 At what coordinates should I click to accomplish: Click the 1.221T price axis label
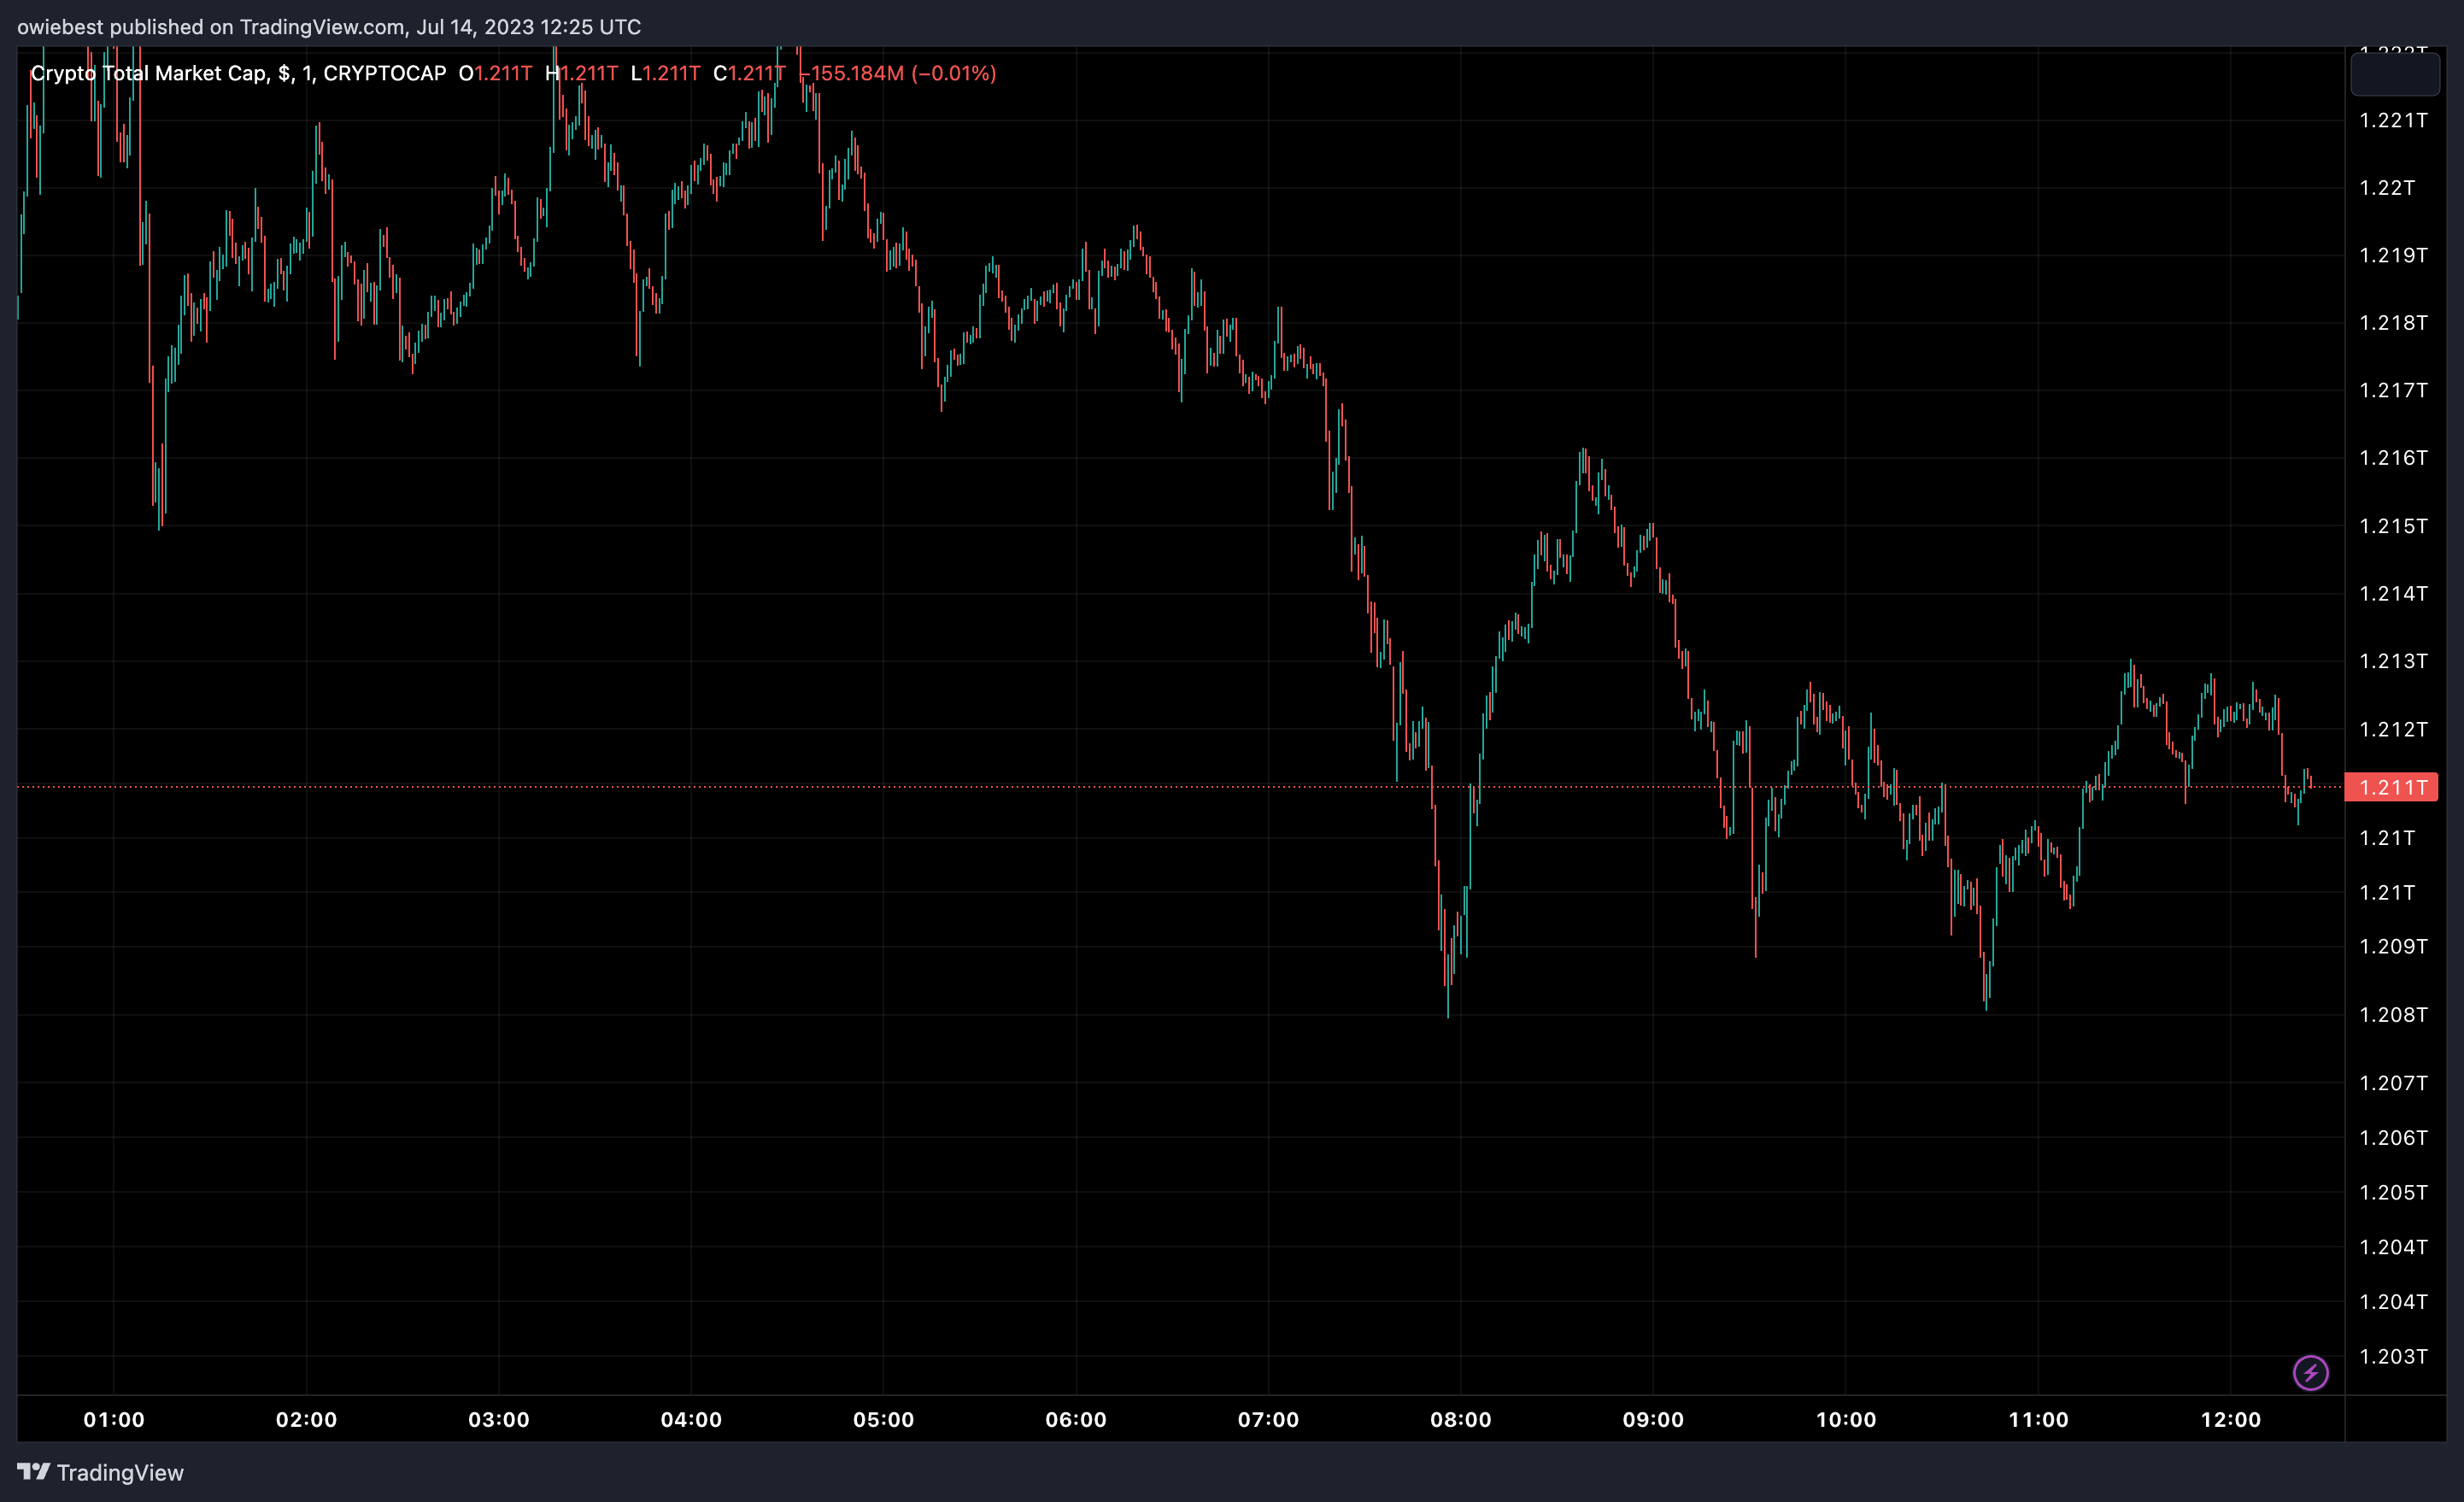pyautogui.click(x=2393, y=120)
